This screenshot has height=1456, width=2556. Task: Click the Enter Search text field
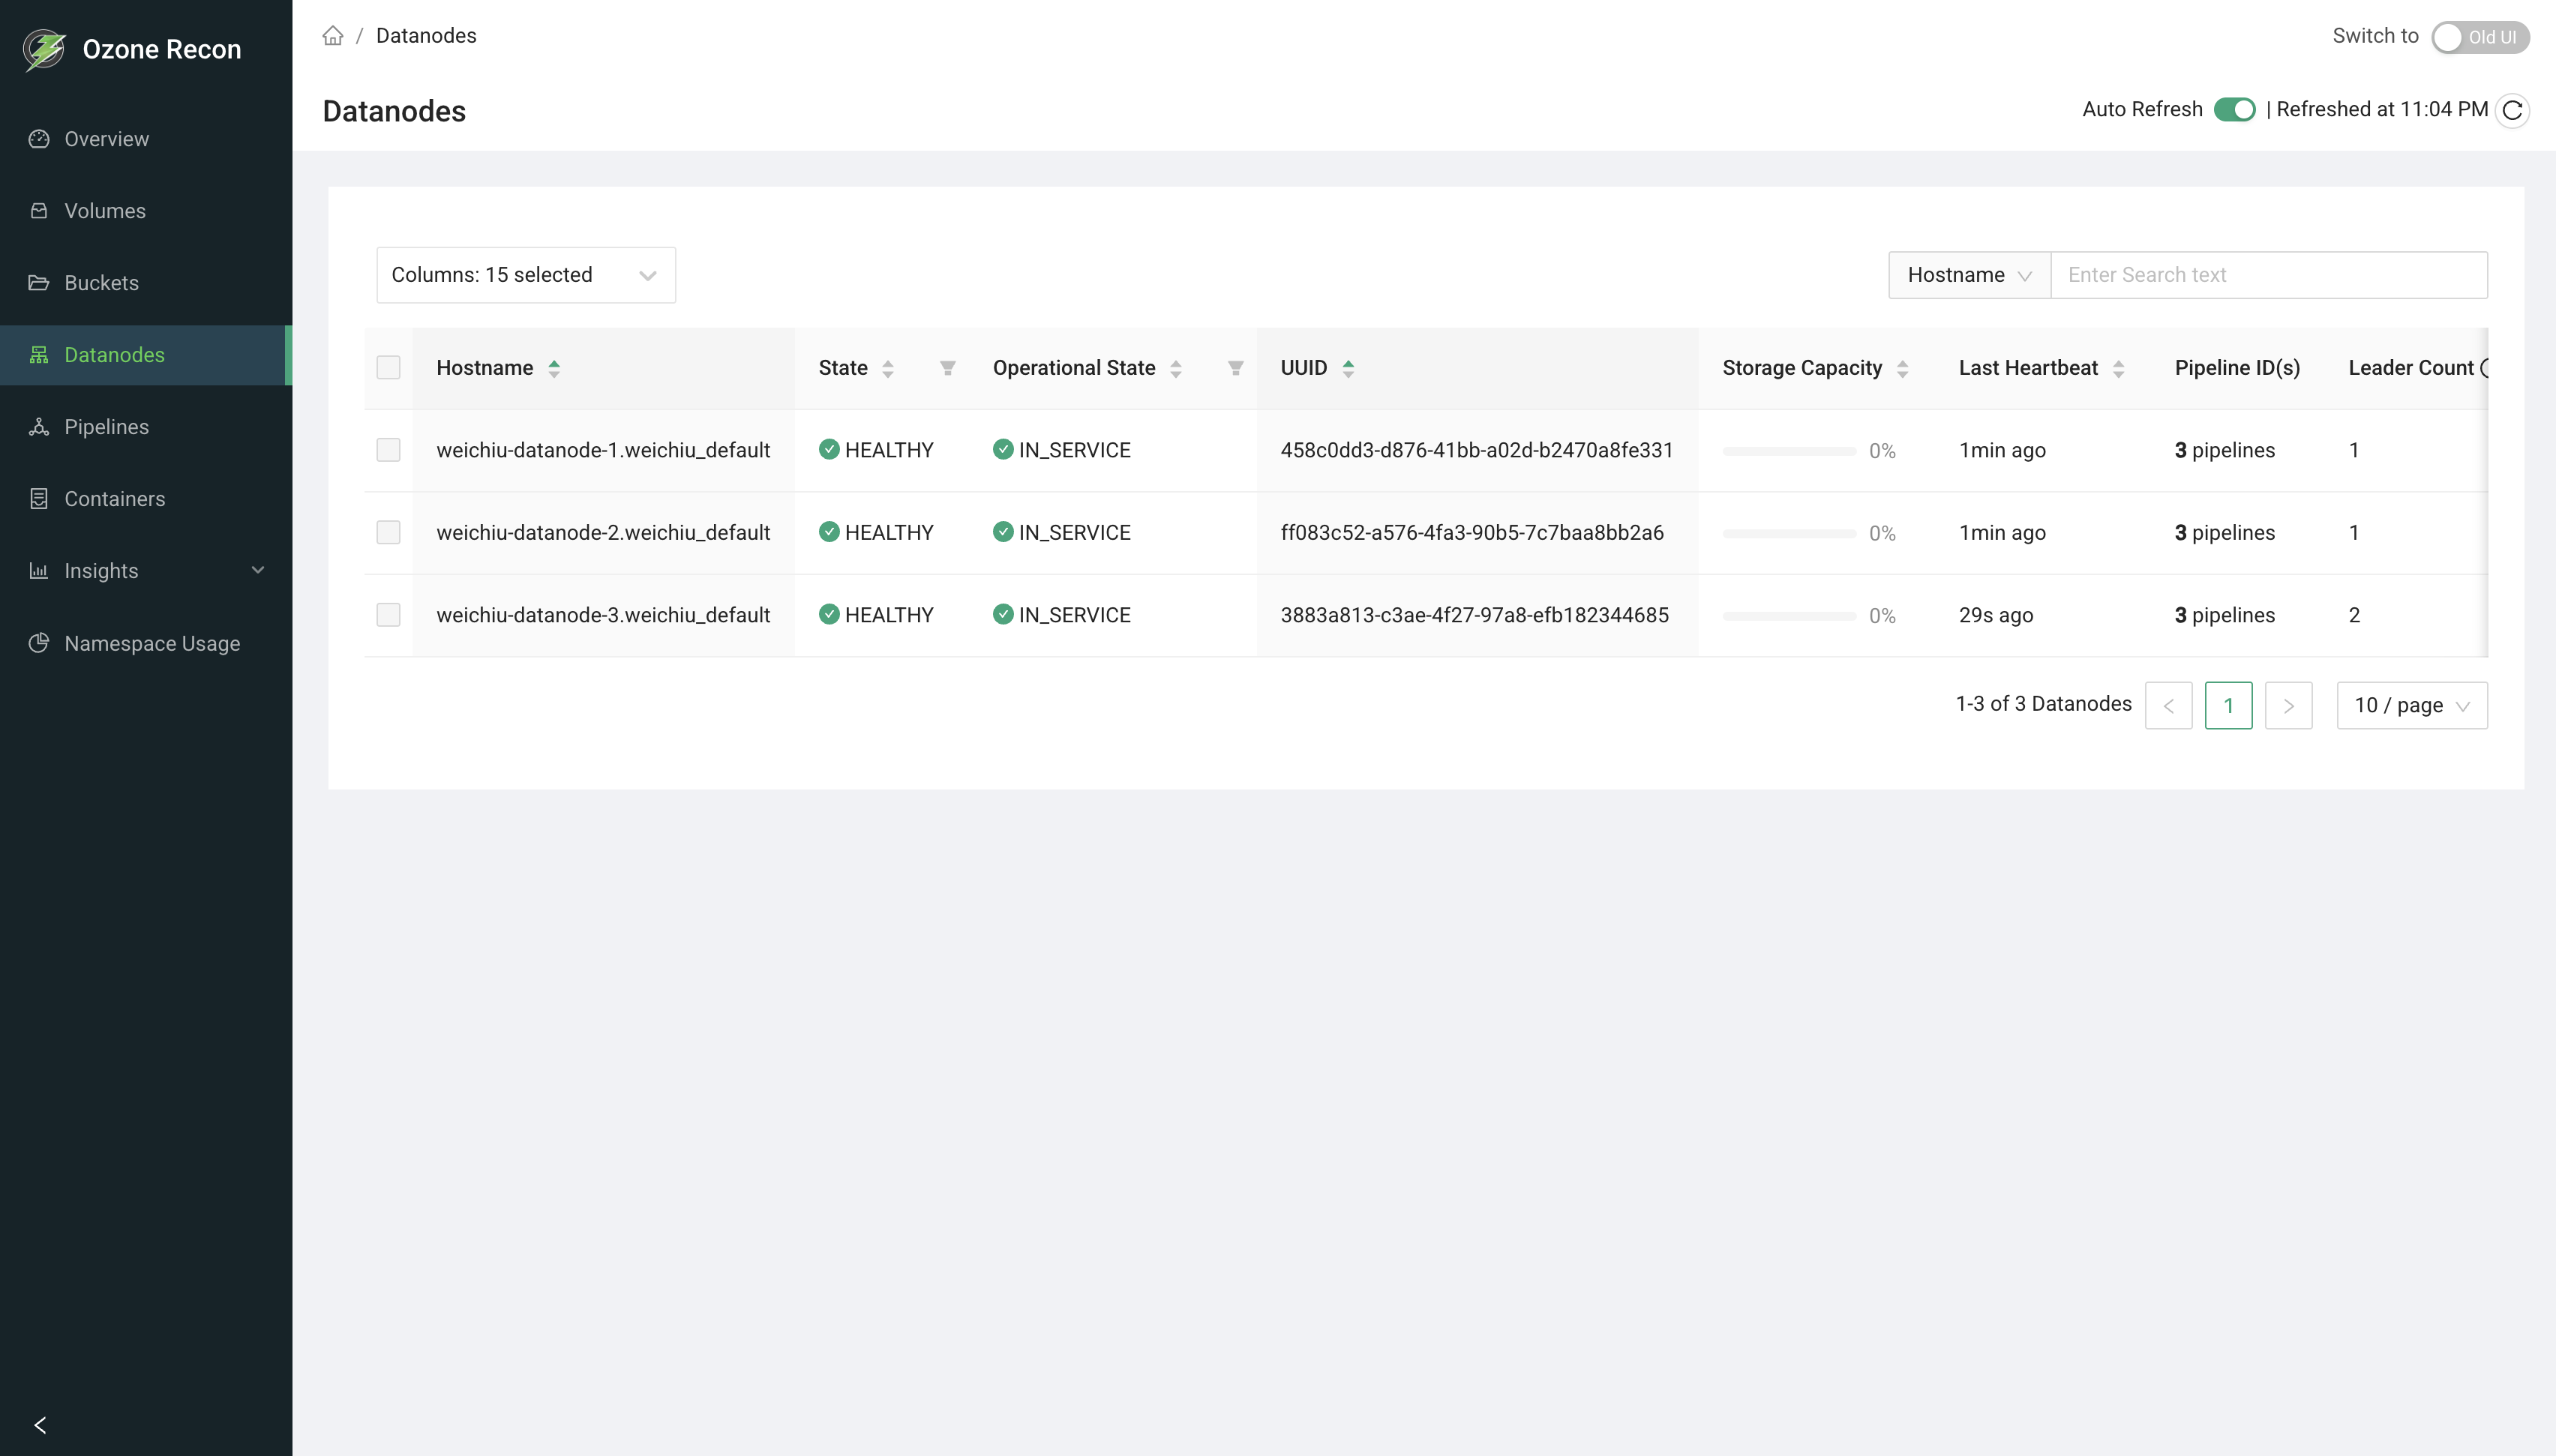click(2269, 274)
